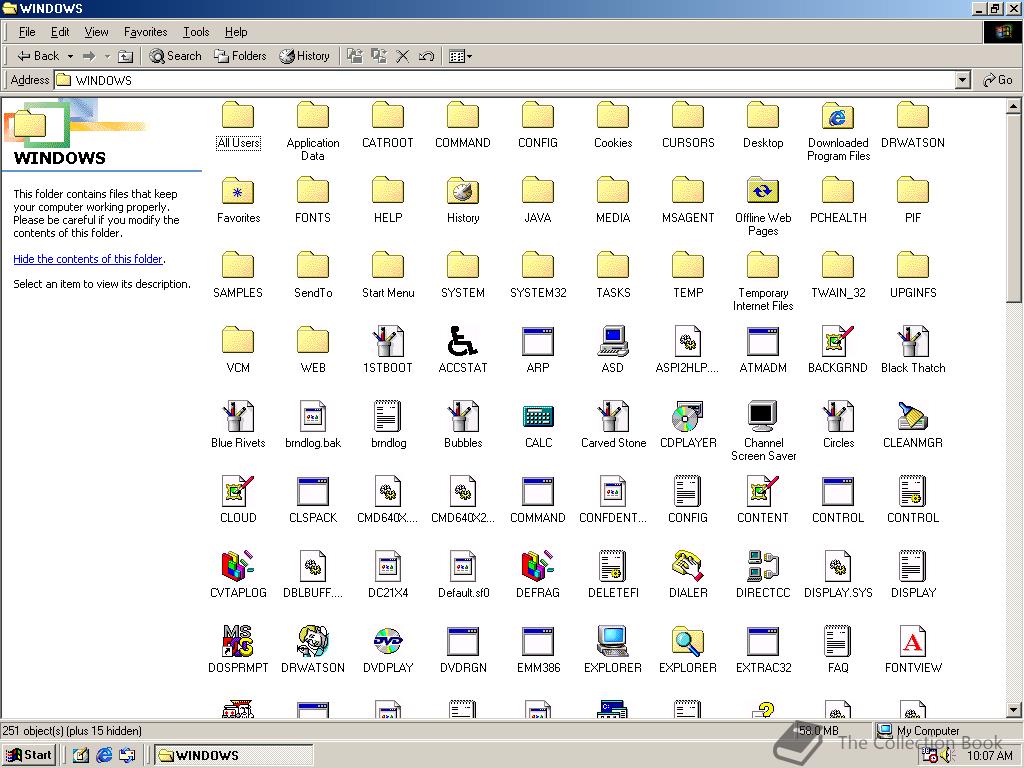Click the Up one level toolbar icon
Screen dimensions: 1024x768
coord(125,57)
